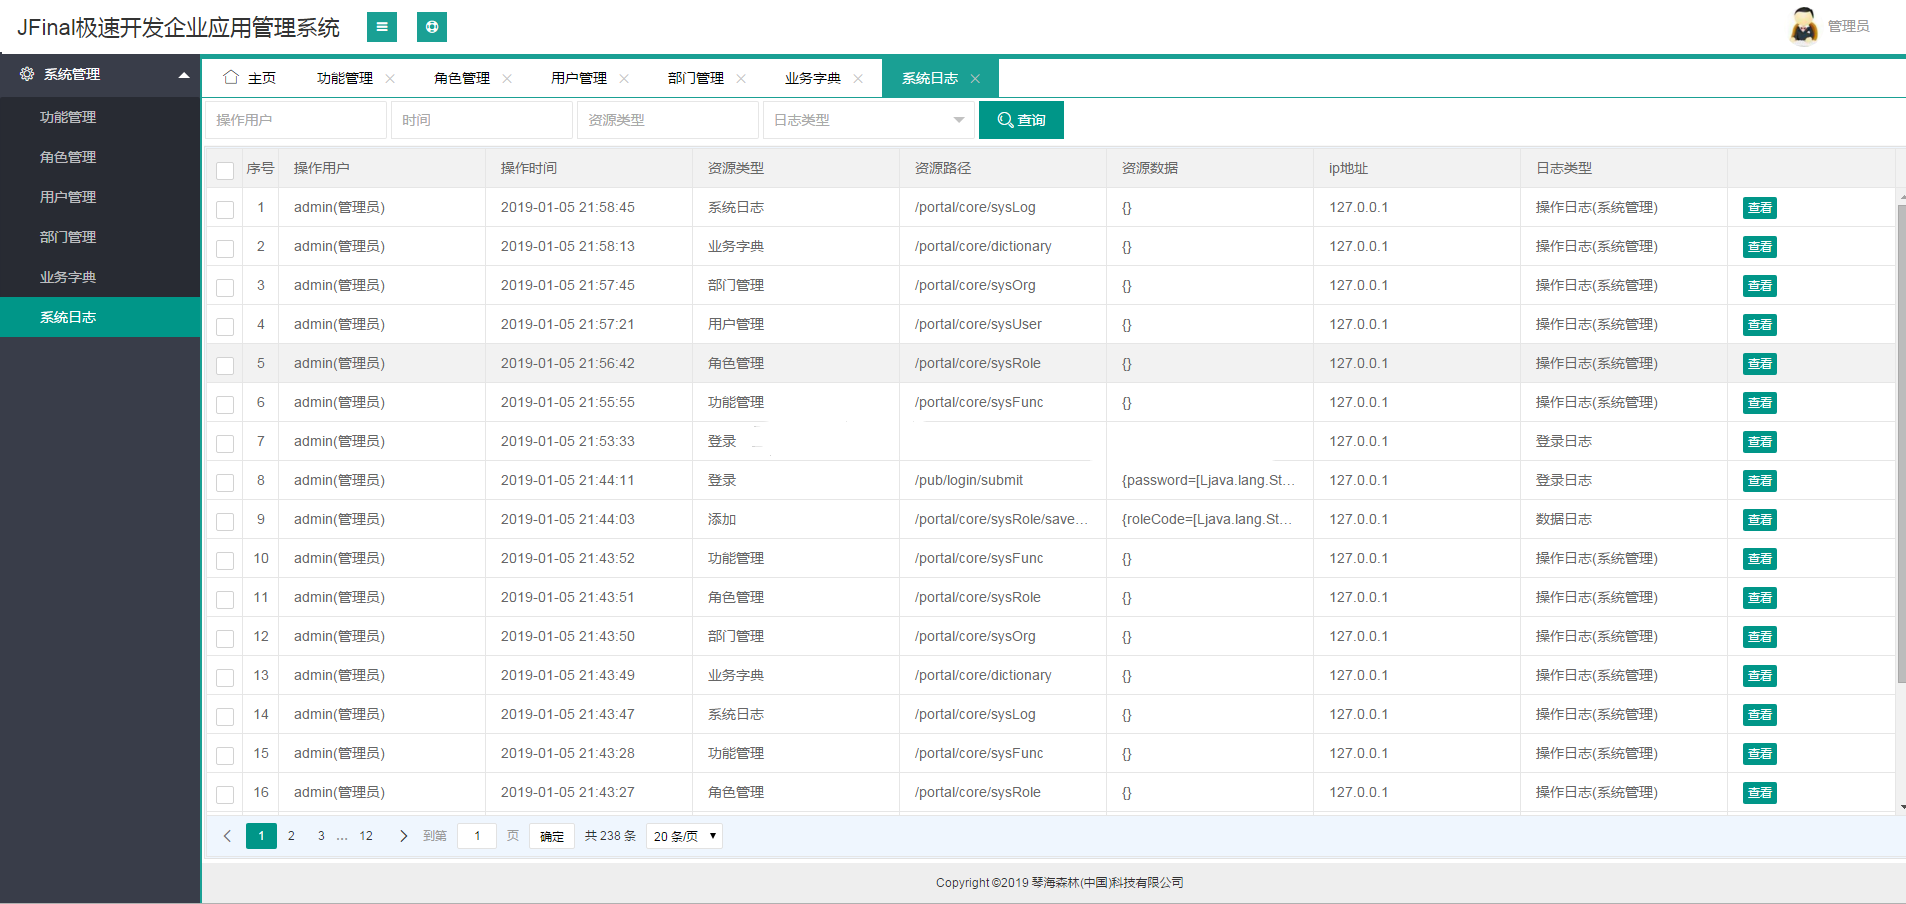
Task: Close the 系统日志 tab
Action: pyautogui.click(x=975, y=77)
